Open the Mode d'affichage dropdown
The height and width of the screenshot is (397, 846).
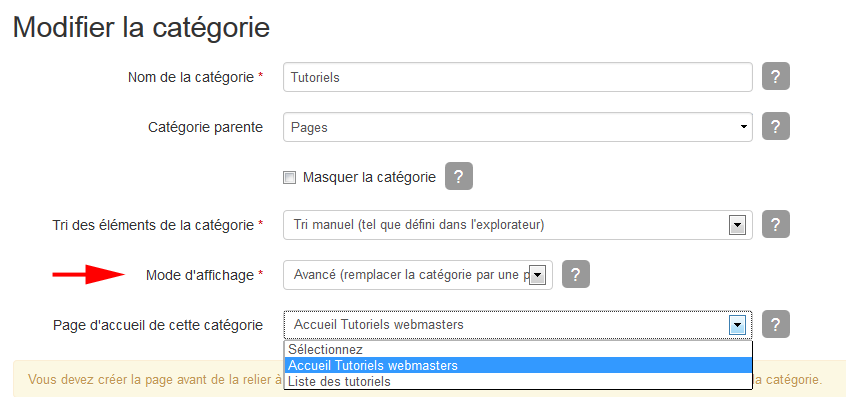click(x=418, y=275)
